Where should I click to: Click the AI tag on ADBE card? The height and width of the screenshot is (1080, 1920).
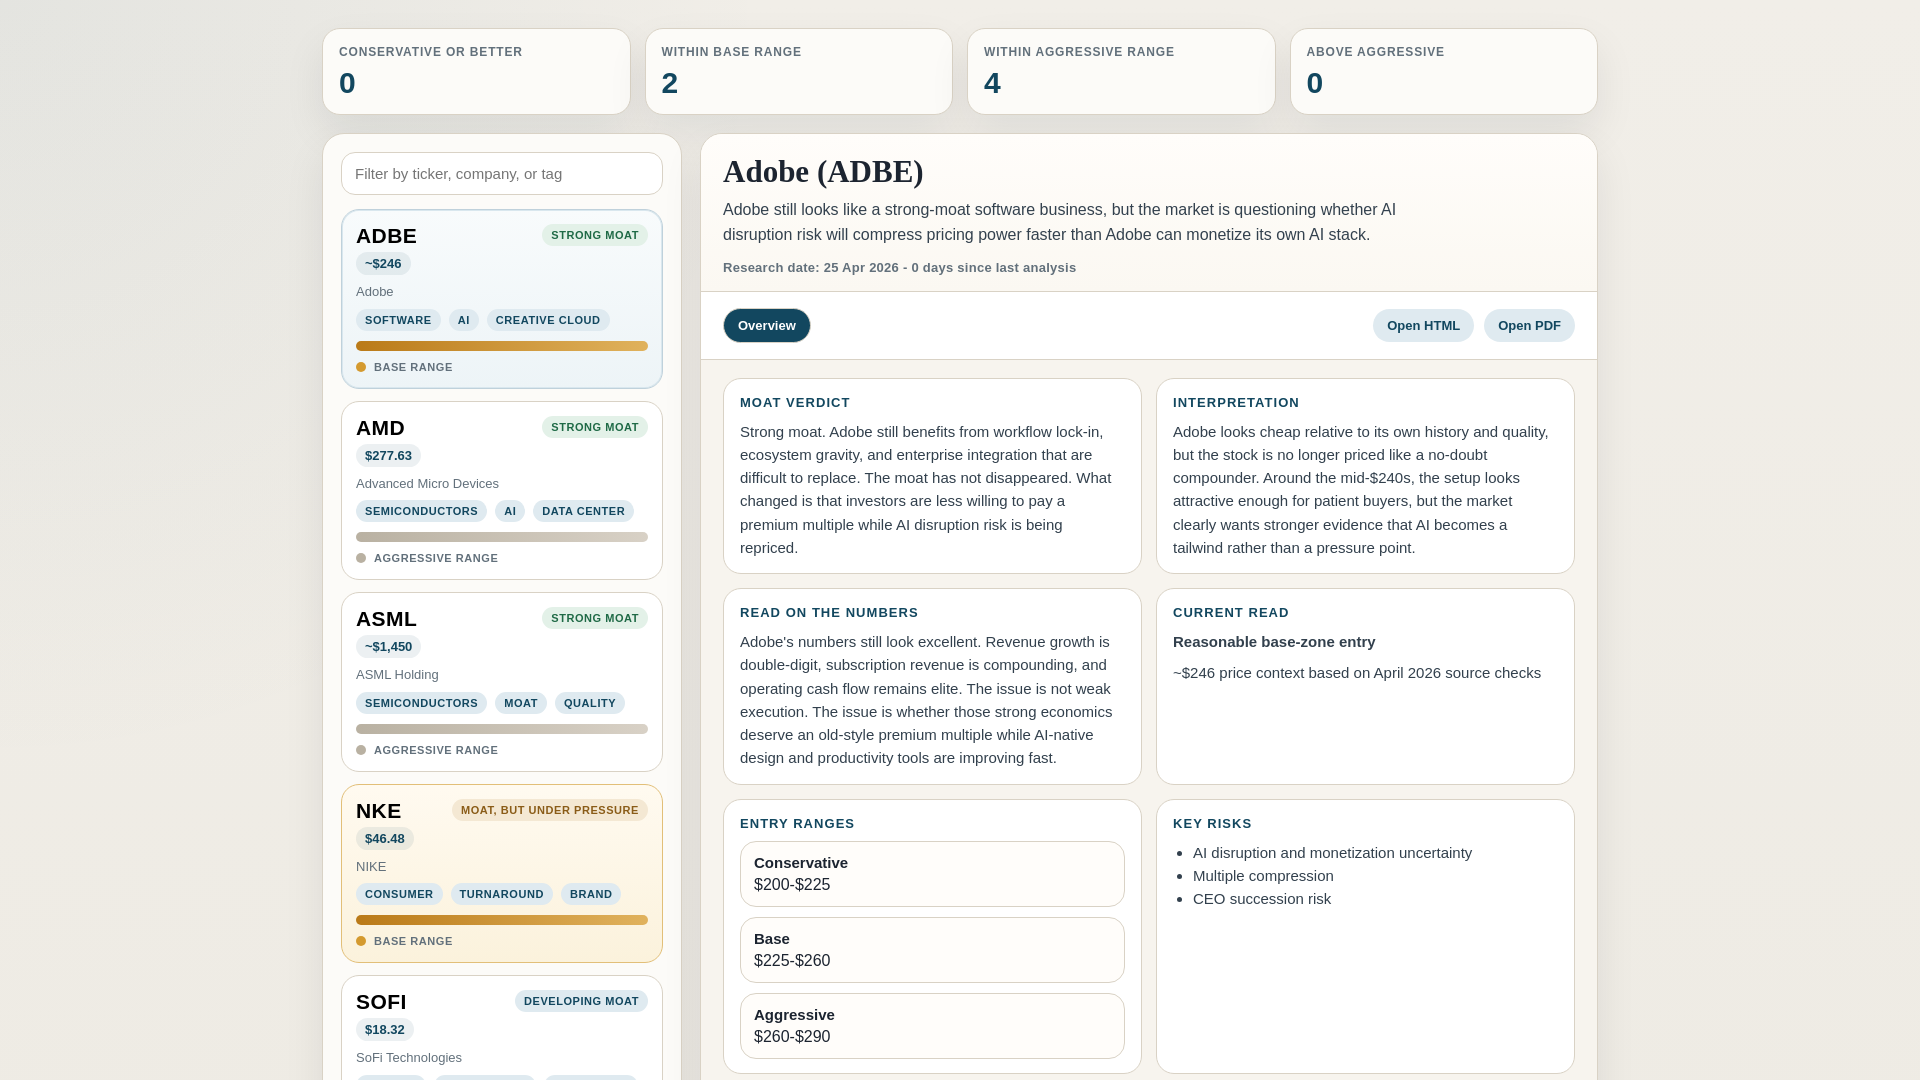click(x=464, y=320)
